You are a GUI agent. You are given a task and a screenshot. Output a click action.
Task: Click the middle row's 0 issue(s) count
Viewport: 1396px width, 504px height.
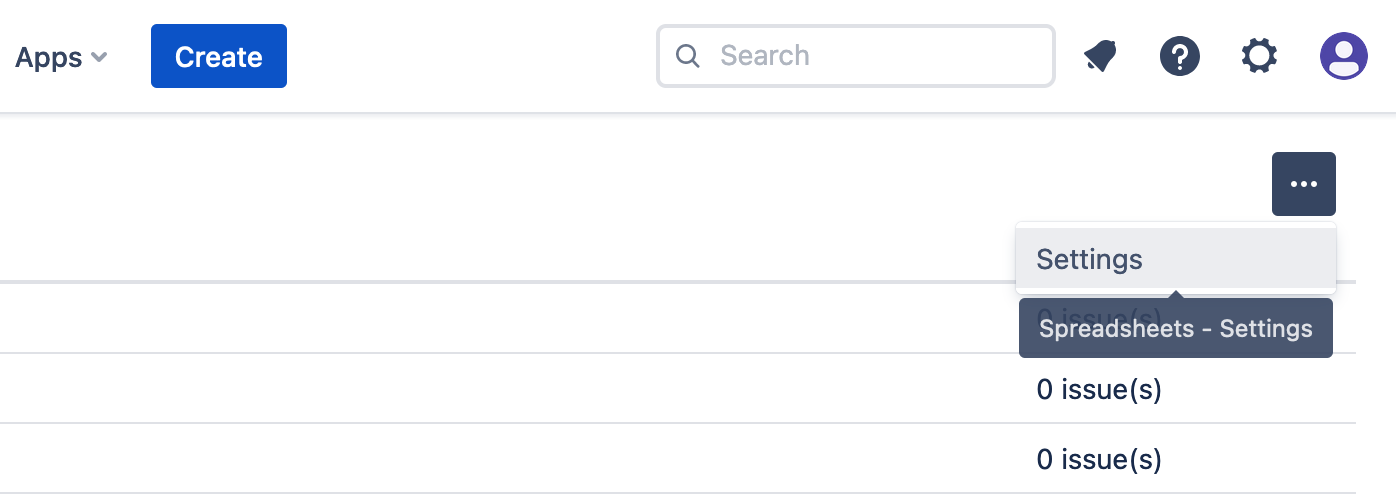[x=1099, y=389]
